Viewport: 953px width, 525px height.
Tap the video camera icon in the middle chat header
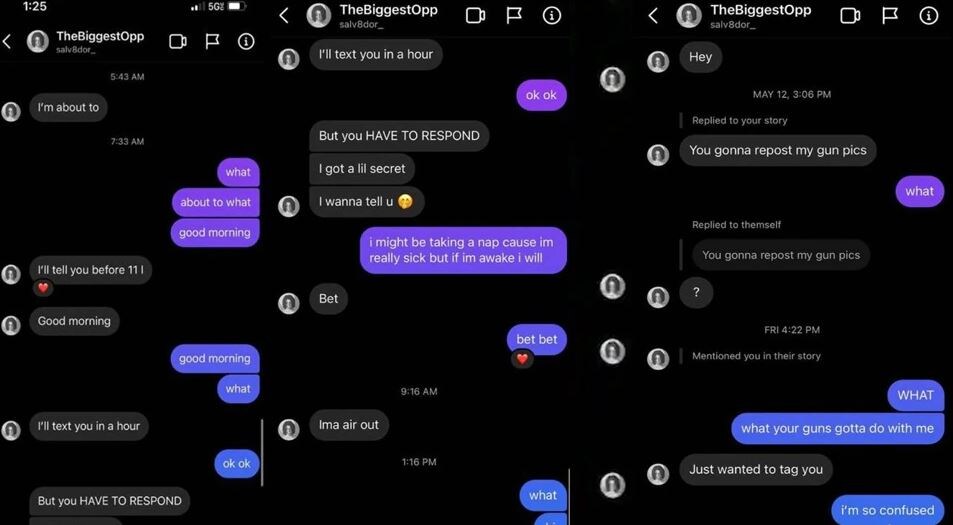pos(475,16)
